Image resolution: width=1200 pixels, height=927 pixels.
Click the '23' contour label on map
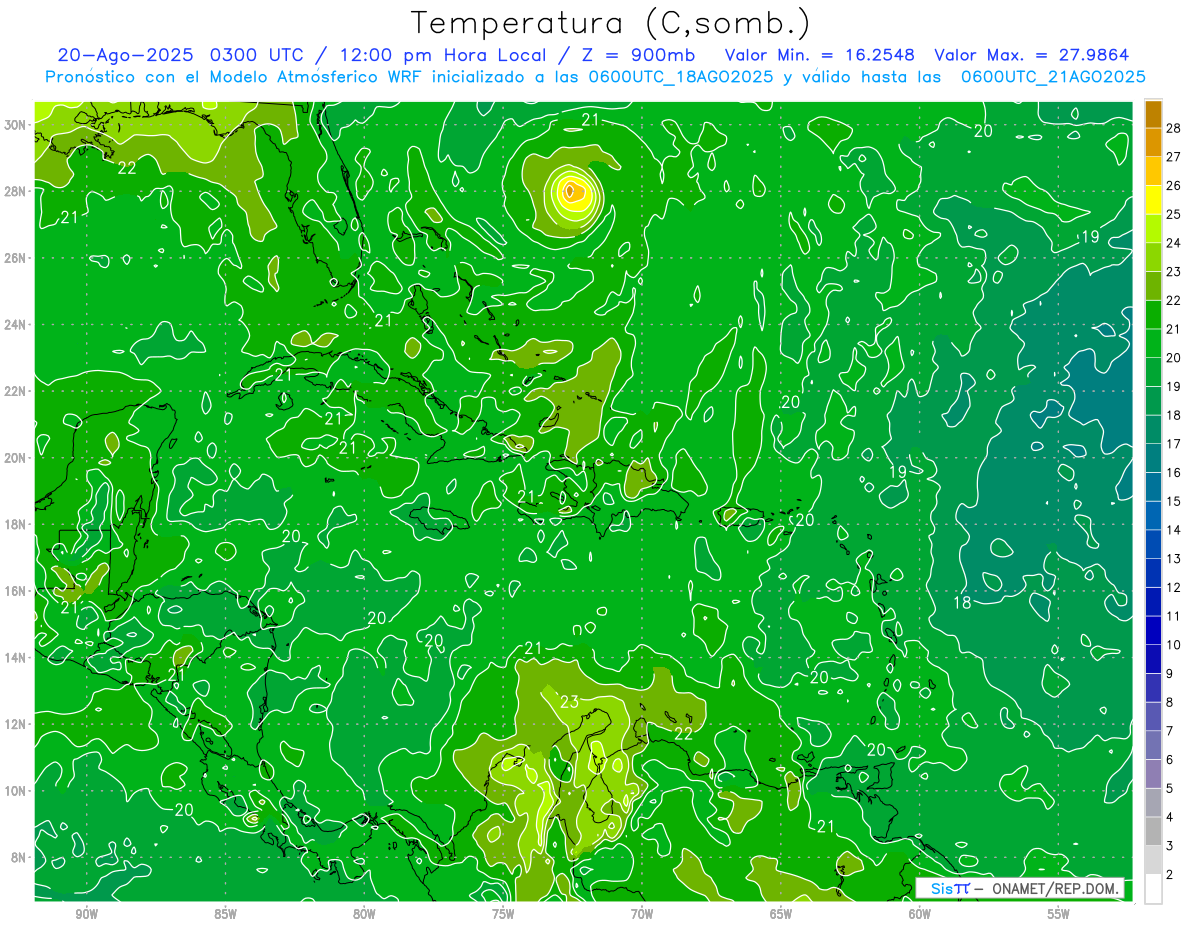pos(570,702)
